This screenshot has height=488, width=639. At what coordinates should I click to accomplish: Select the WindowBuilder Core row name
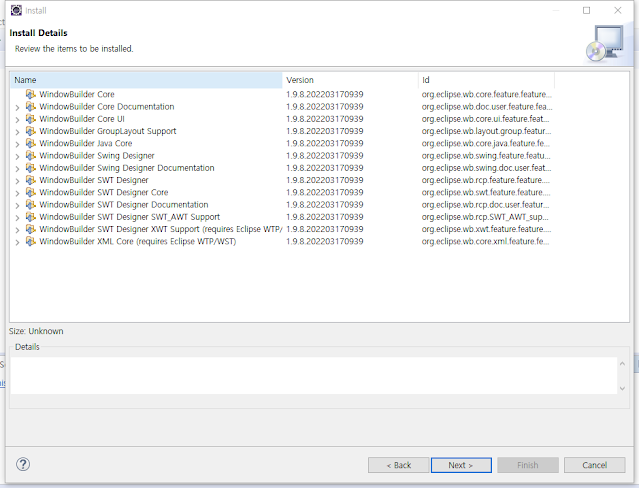coord(77,94)
